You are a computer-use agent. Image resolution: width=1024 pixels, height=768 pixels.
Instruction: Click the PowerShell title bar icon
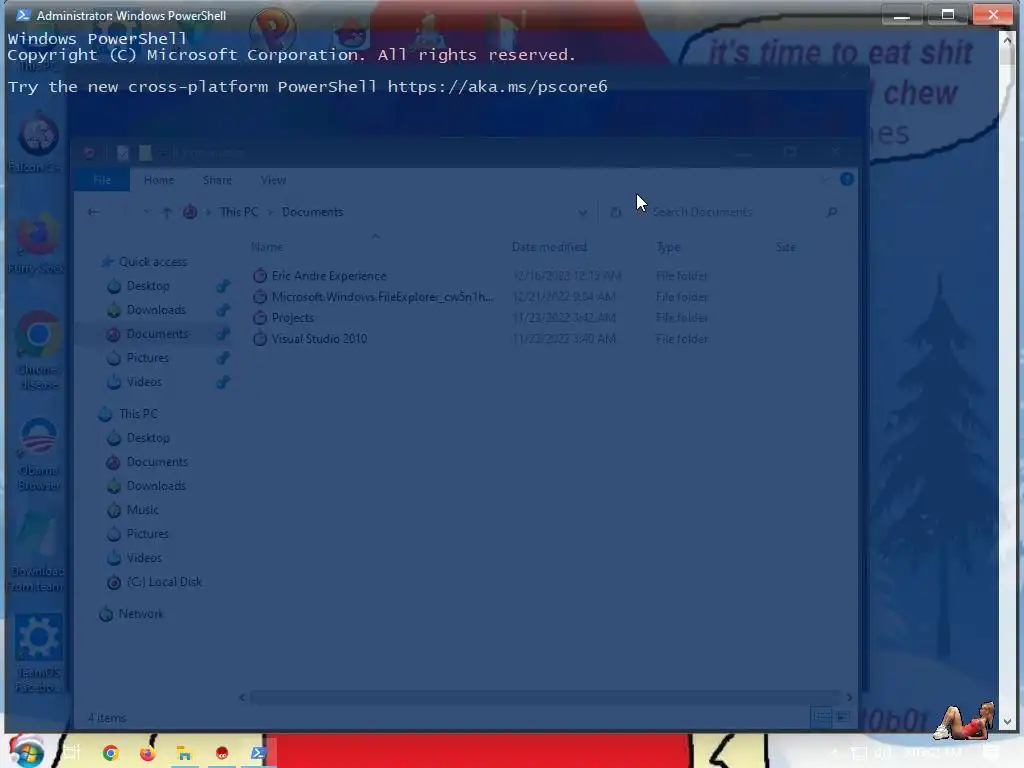[x=23, y=15]
